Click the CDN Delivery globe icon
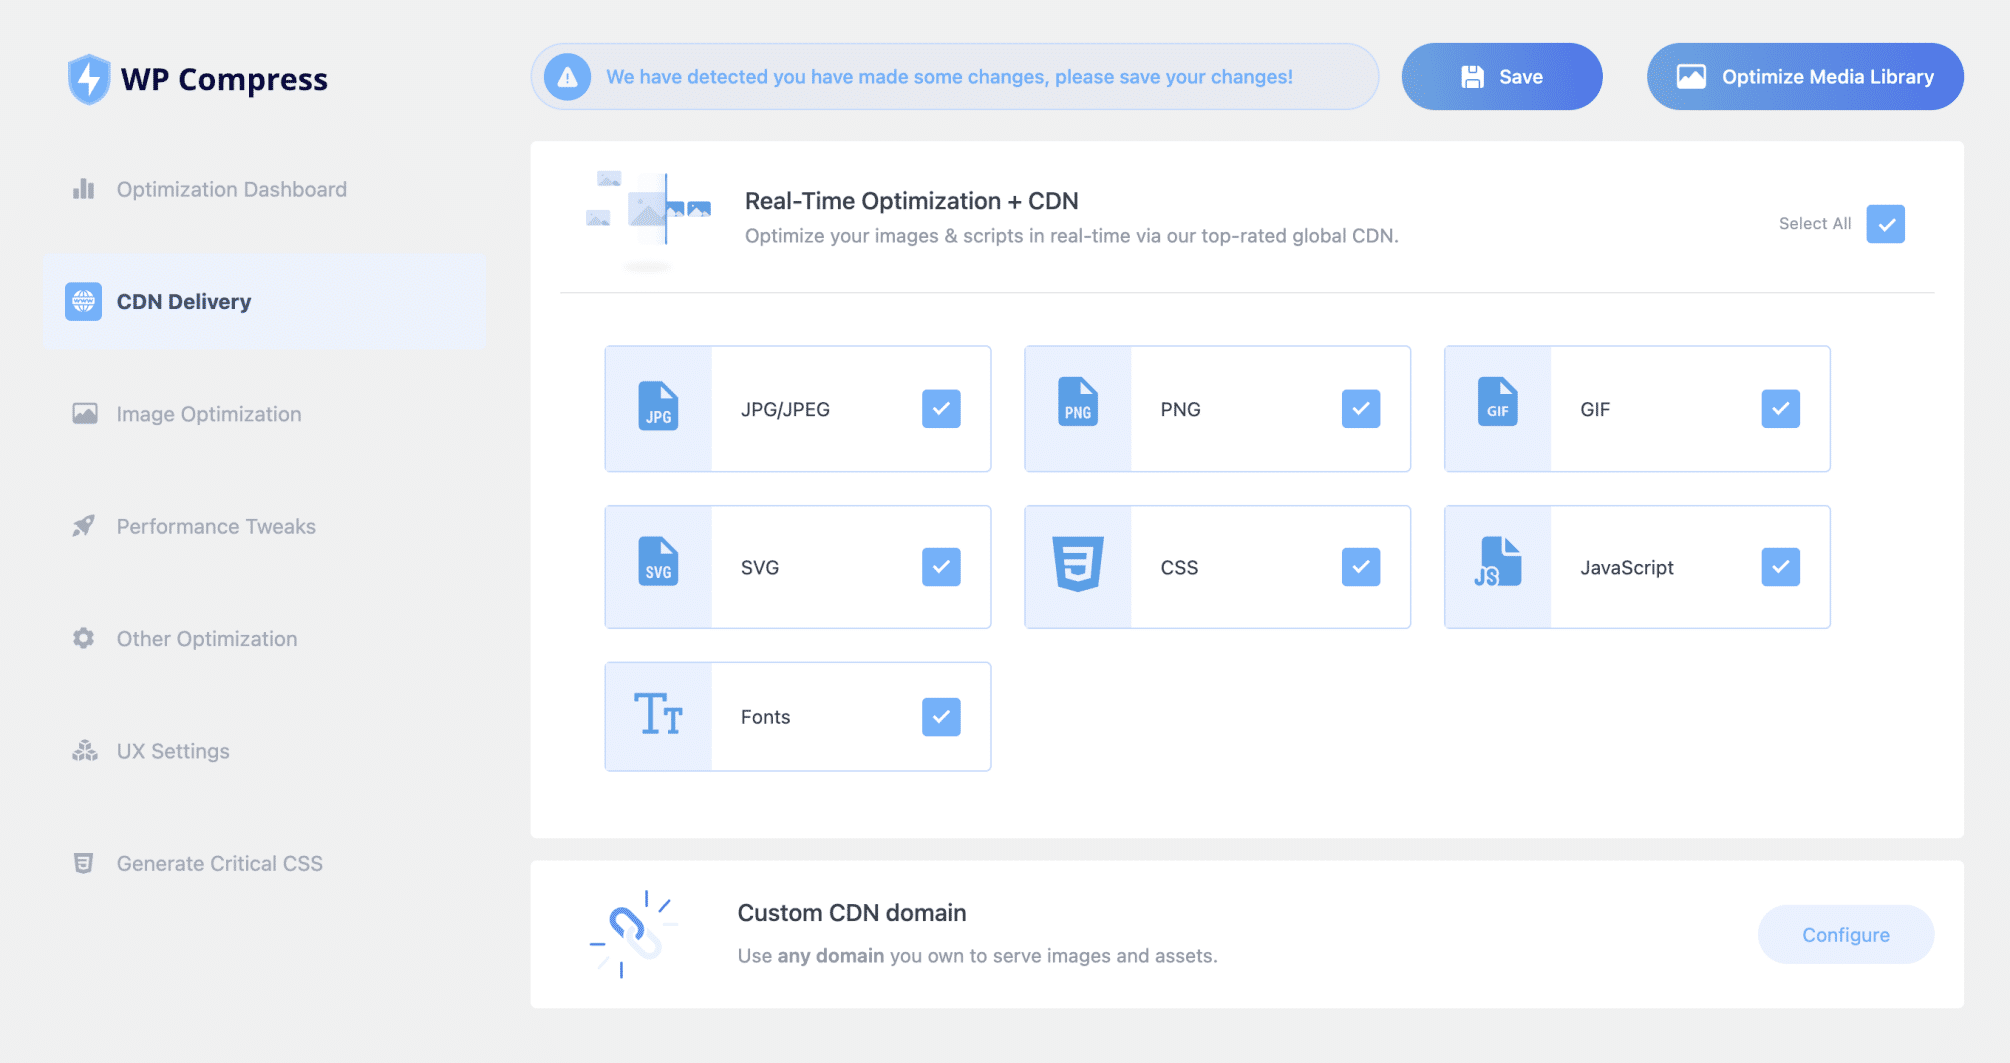2010x1063 pixels. (x=84, y=301)
